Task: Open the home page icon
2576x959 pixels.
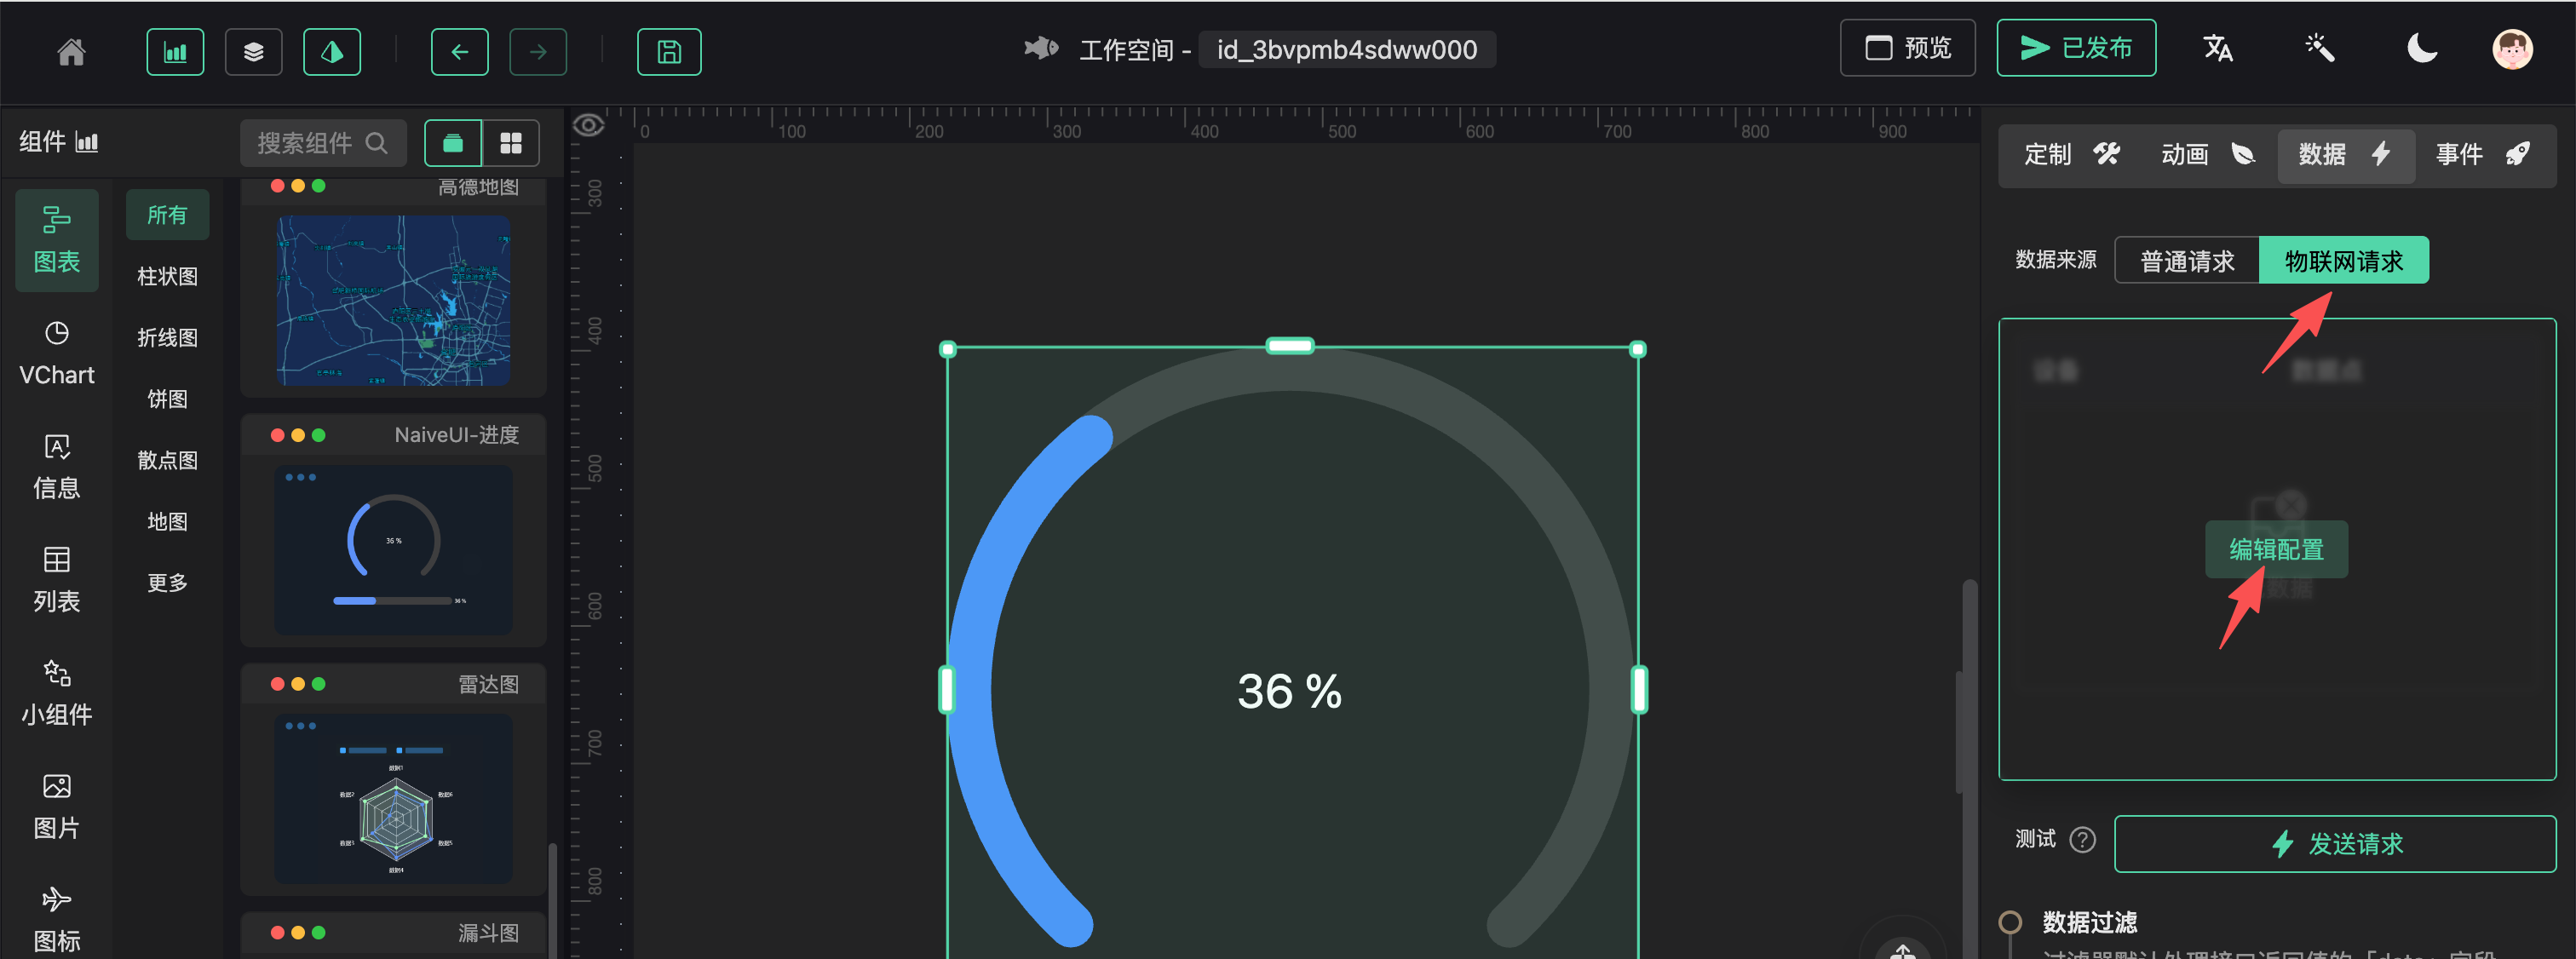Action: point(70,51)
